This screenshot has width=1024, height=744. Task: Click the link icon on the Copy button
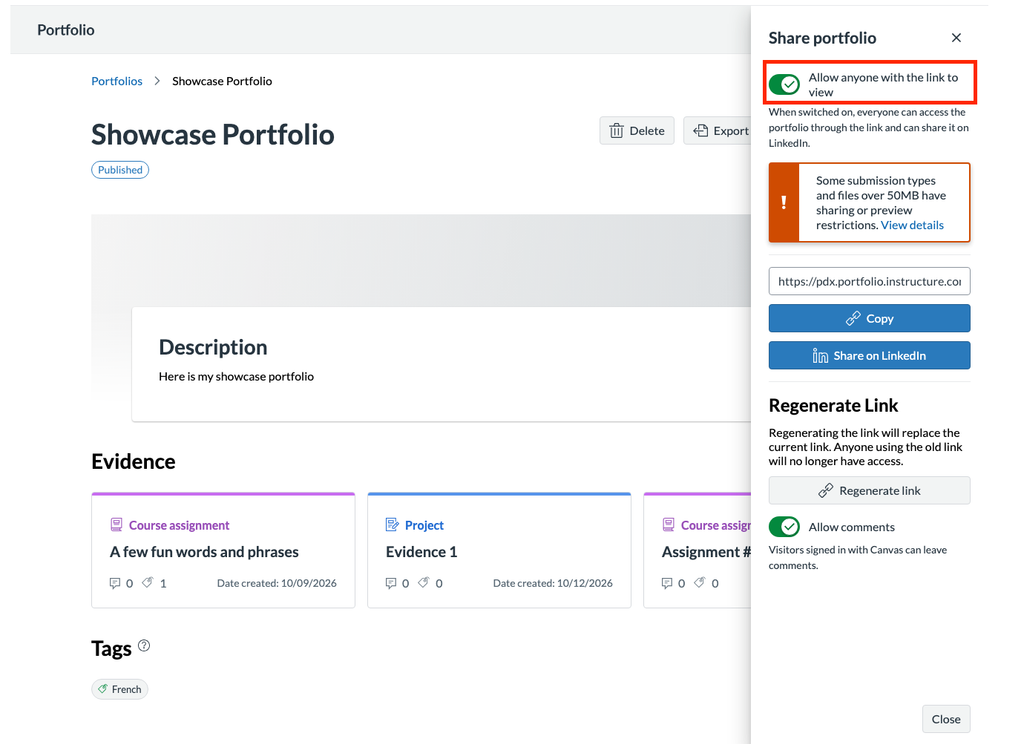[x=853, y=318]
